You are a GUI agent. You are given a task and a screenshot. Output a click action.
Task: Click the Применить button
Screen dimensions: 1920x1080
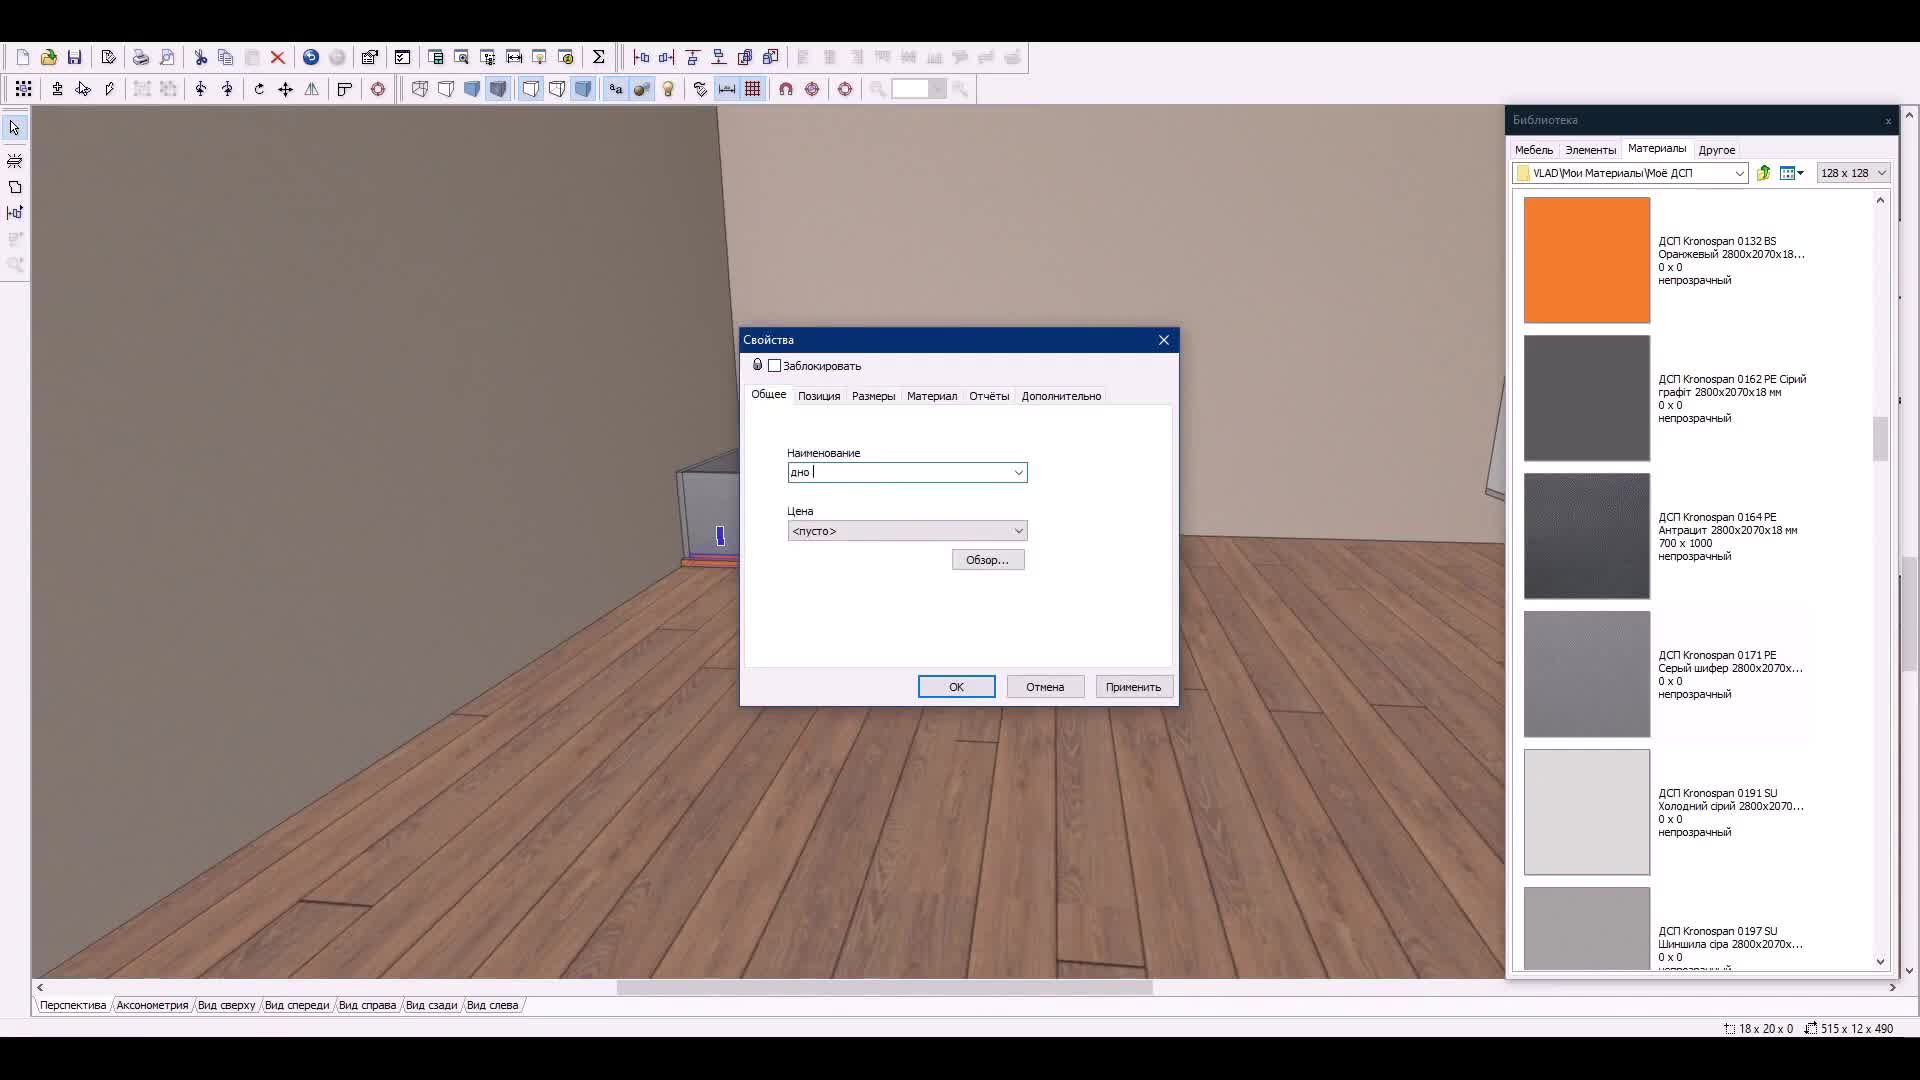1133,687
